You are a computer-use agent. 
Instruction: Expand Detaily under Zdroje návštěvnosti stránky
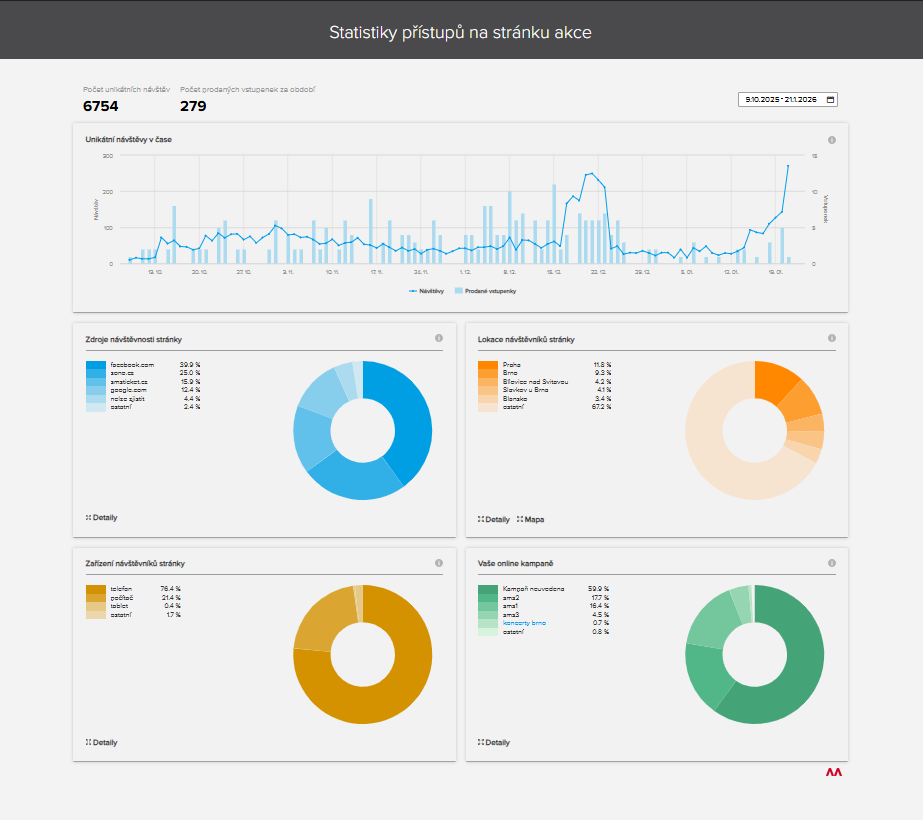[x=102, y=518]
